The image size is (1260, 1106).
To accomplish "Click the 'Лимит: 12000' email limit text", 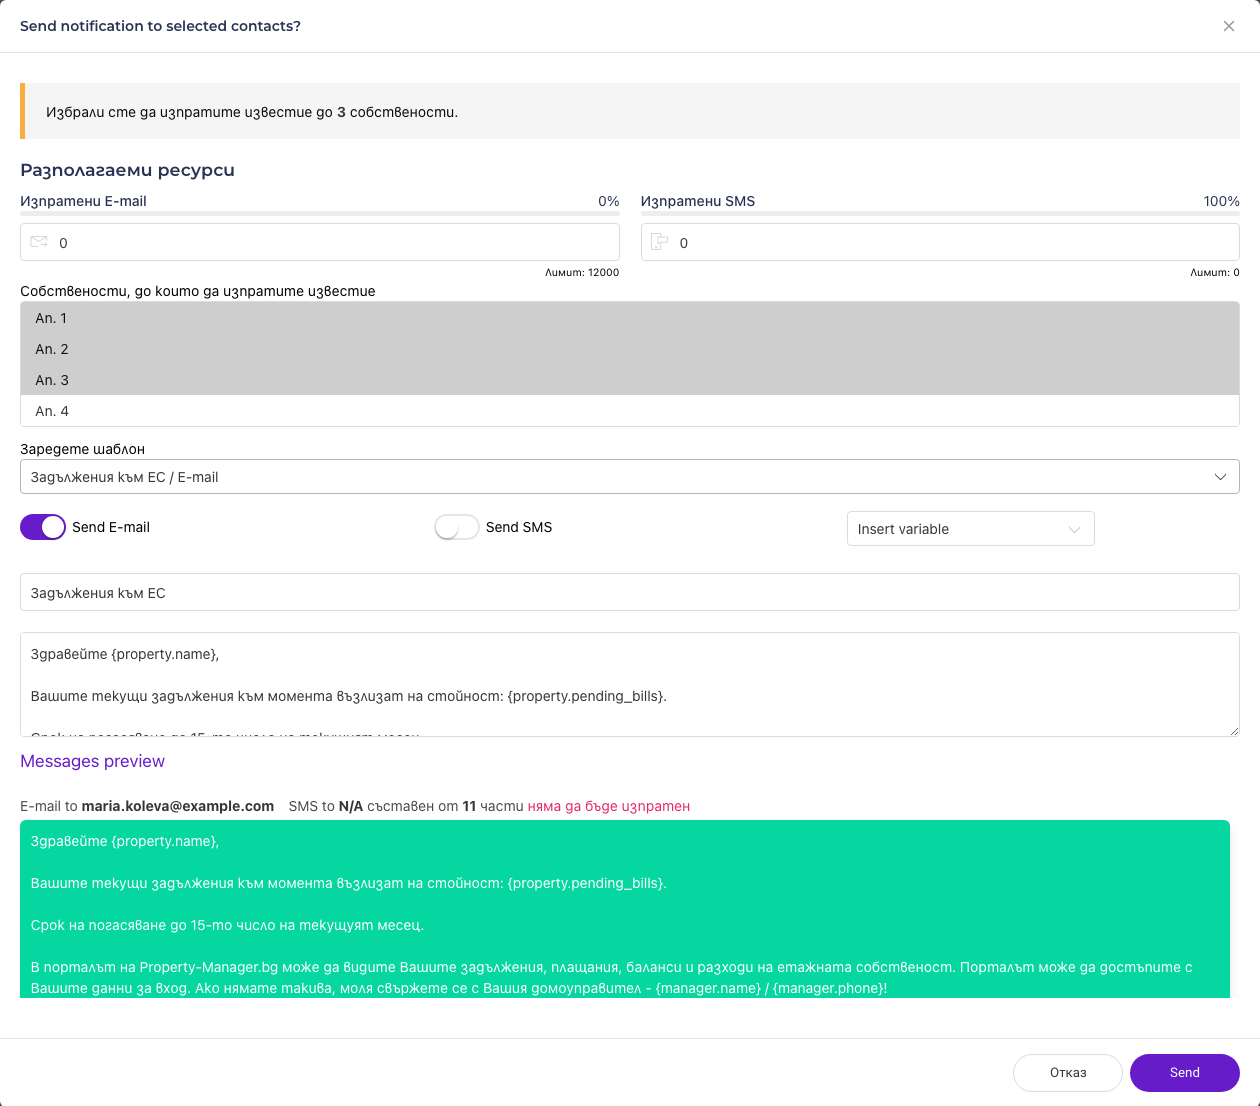I will [582, 272].
